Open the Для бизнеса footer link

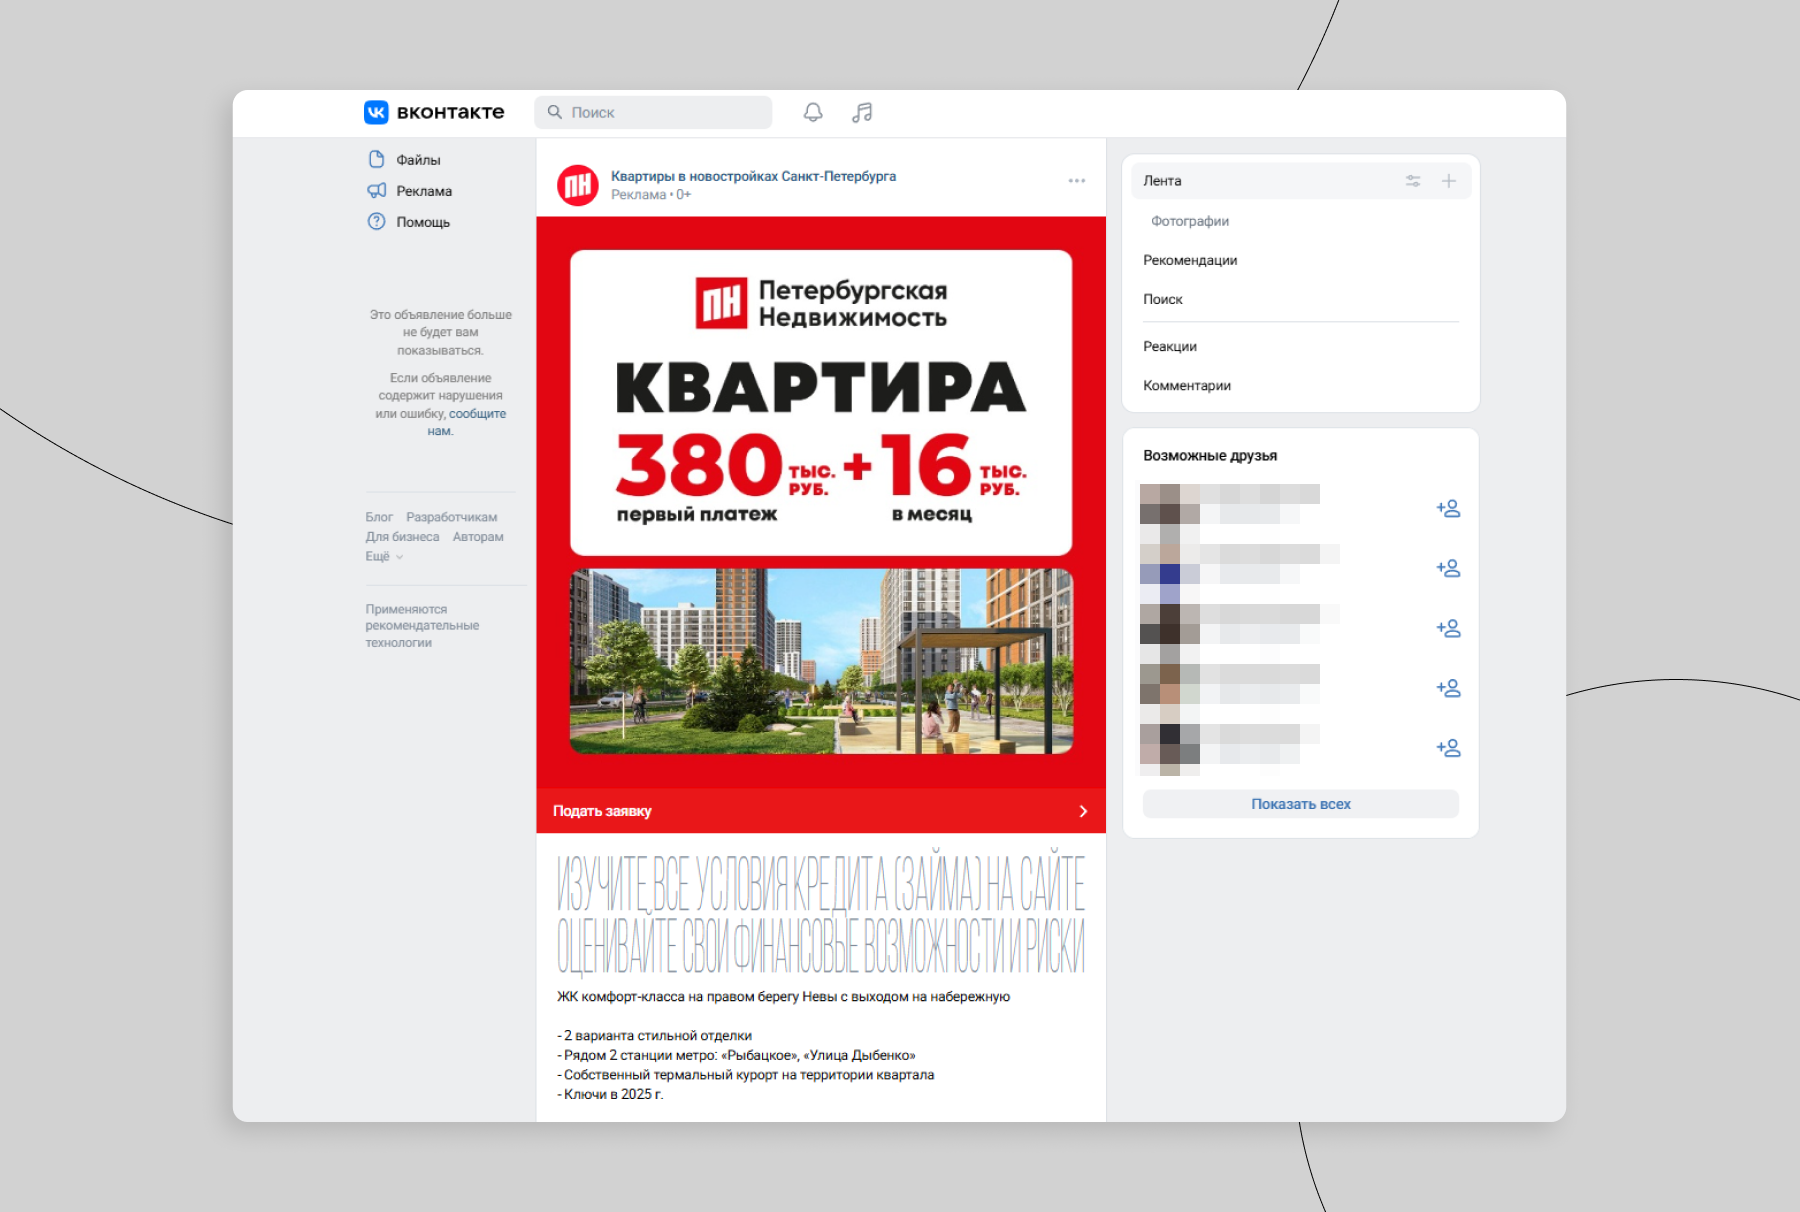tap(402, 537)
